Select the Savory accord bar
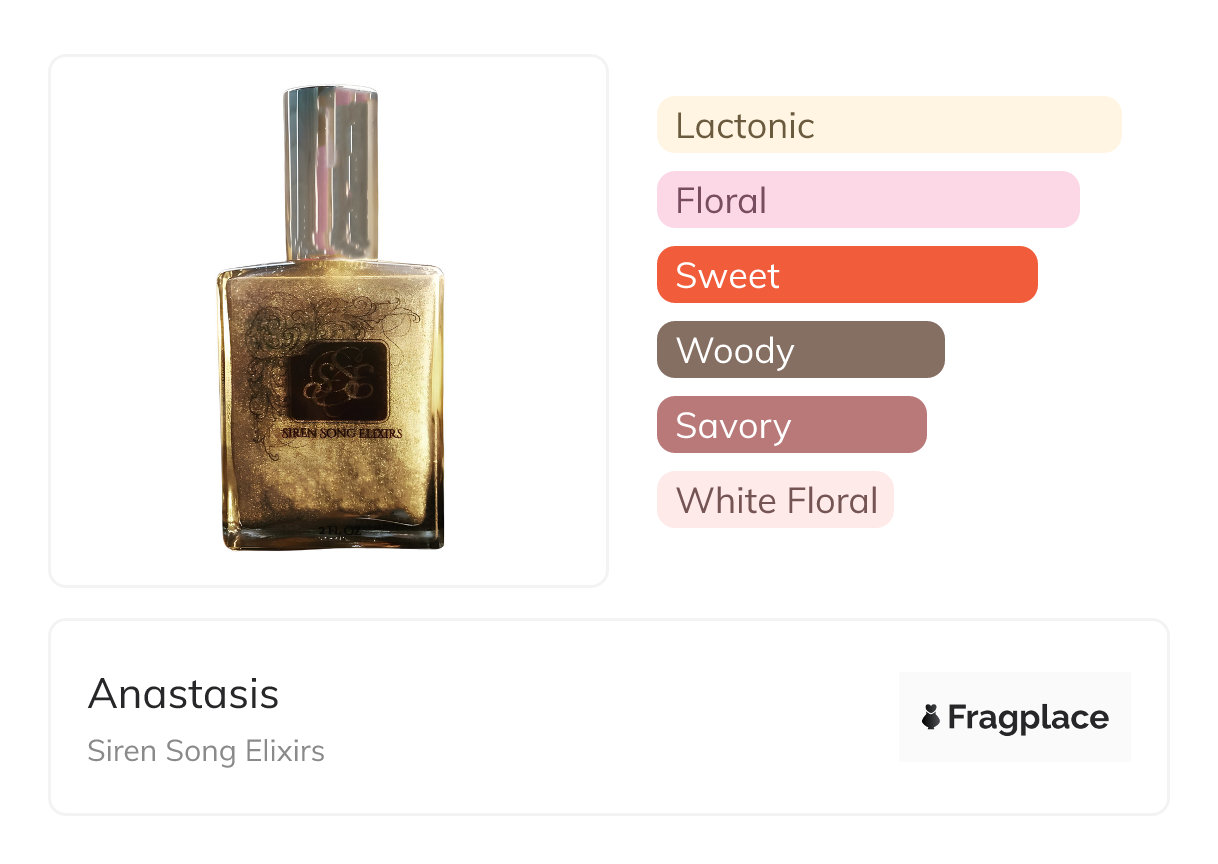This screenshot has height=864, width=1218. pos(791,425)
